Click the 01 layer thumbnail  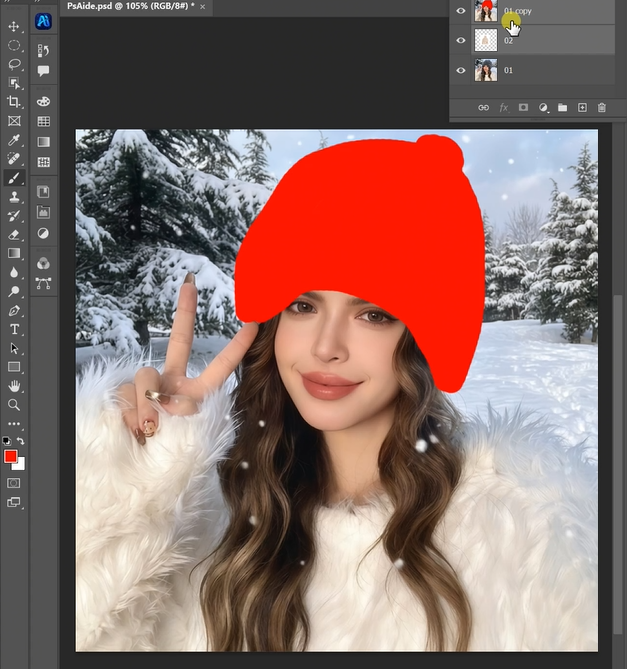pos(486,70)
